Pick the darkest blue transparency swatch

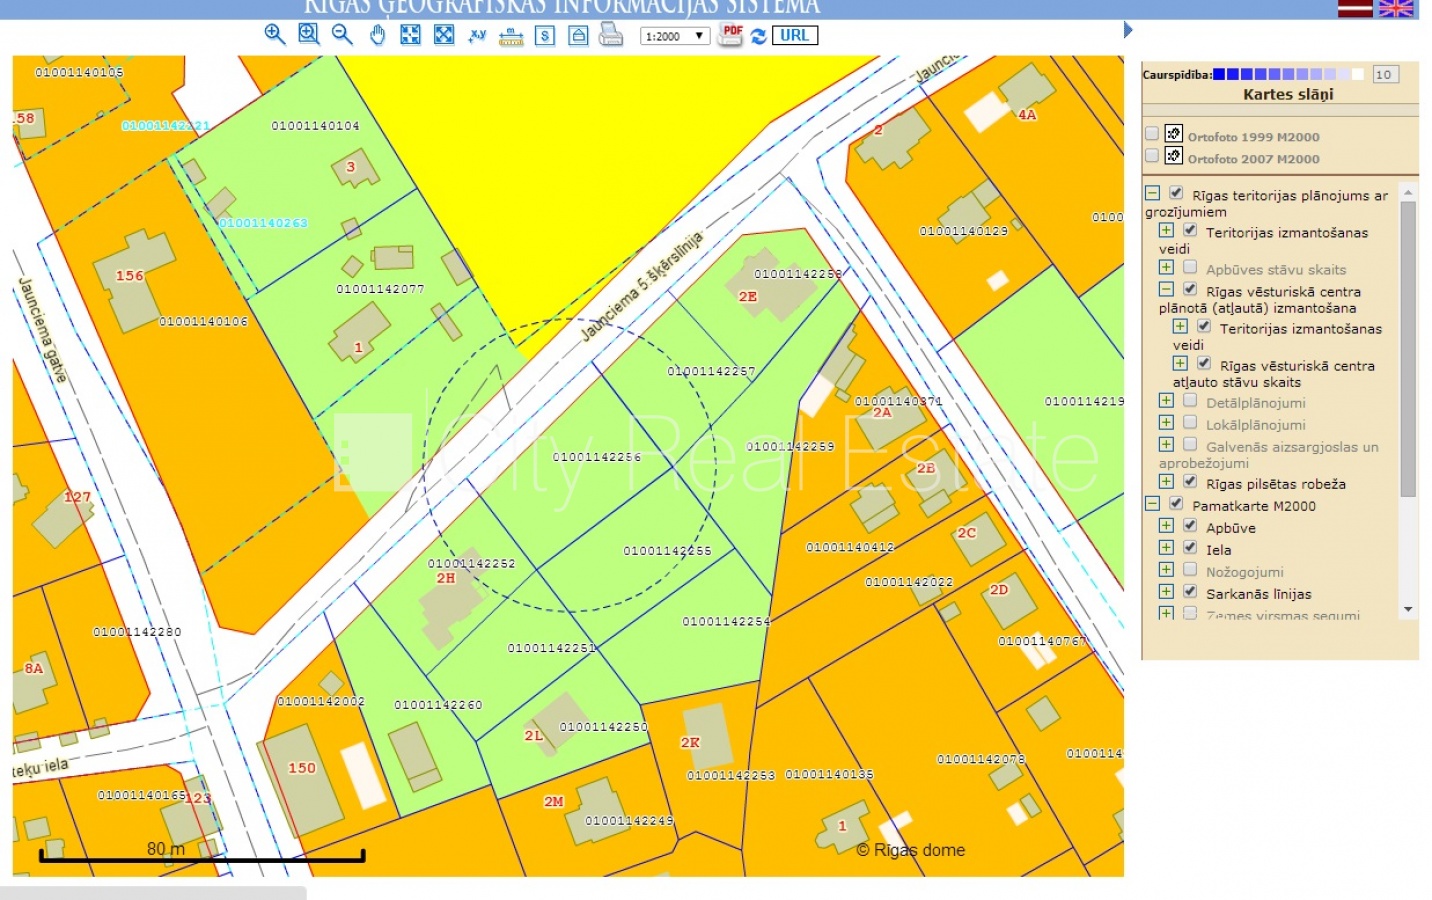click(x=1219, y=74)
